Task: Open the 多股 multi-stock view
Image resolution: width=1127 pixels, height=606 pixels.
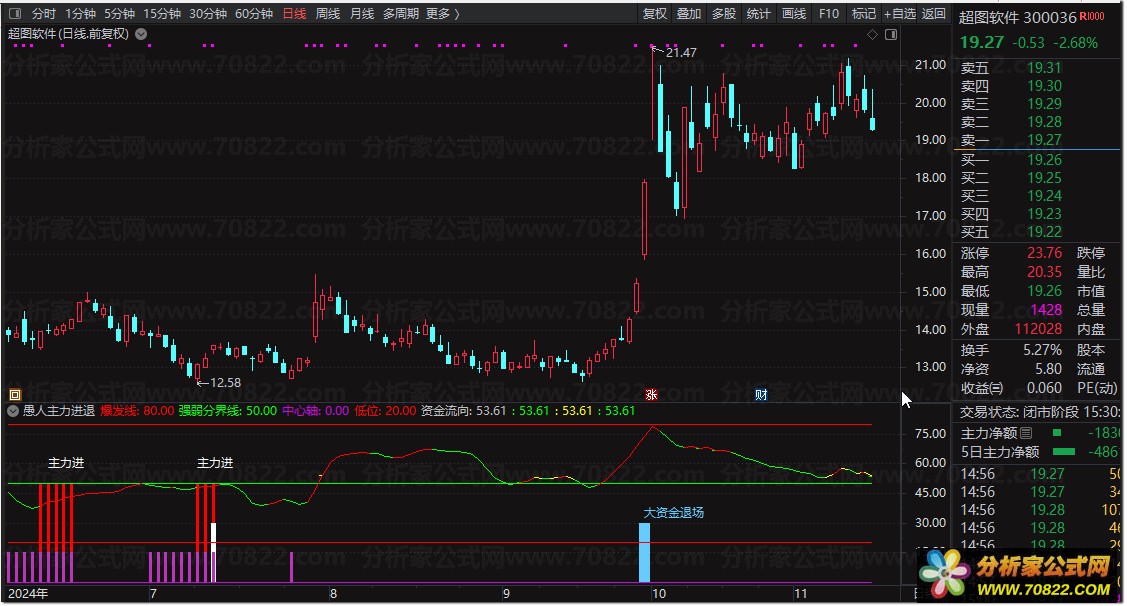Action: click(724, 14)
